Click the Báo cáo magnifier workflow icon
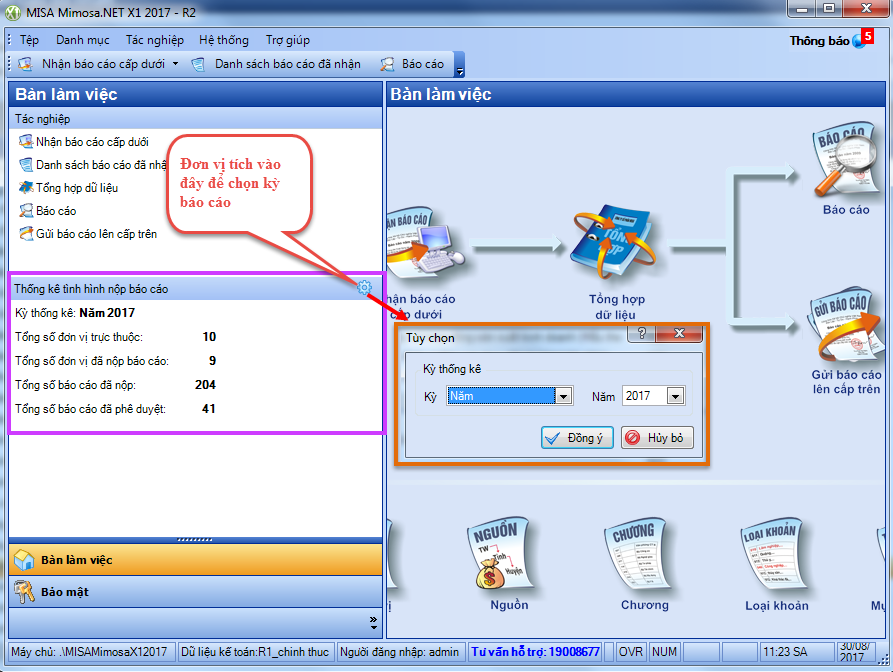The width and height of the screenshot is (893, 672). (845, 159)
